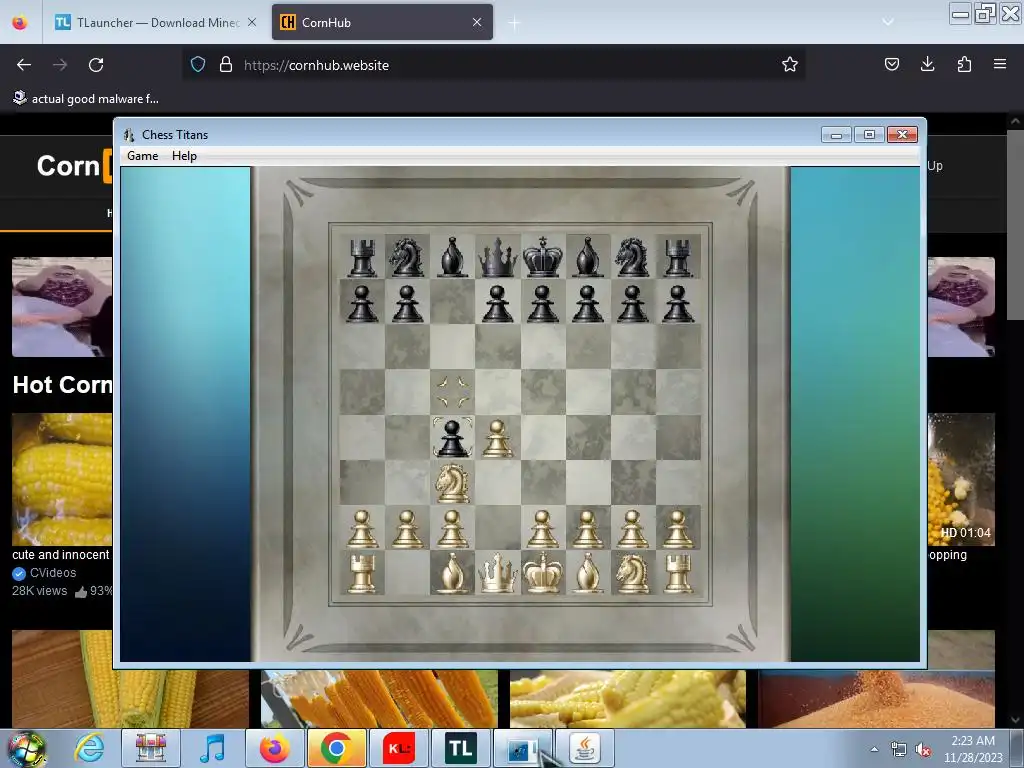The height and width of the screenshot is (768, 1024).
Task: Select the black bishop on f8
Action: pyautogui.click(x=587, y=257)
